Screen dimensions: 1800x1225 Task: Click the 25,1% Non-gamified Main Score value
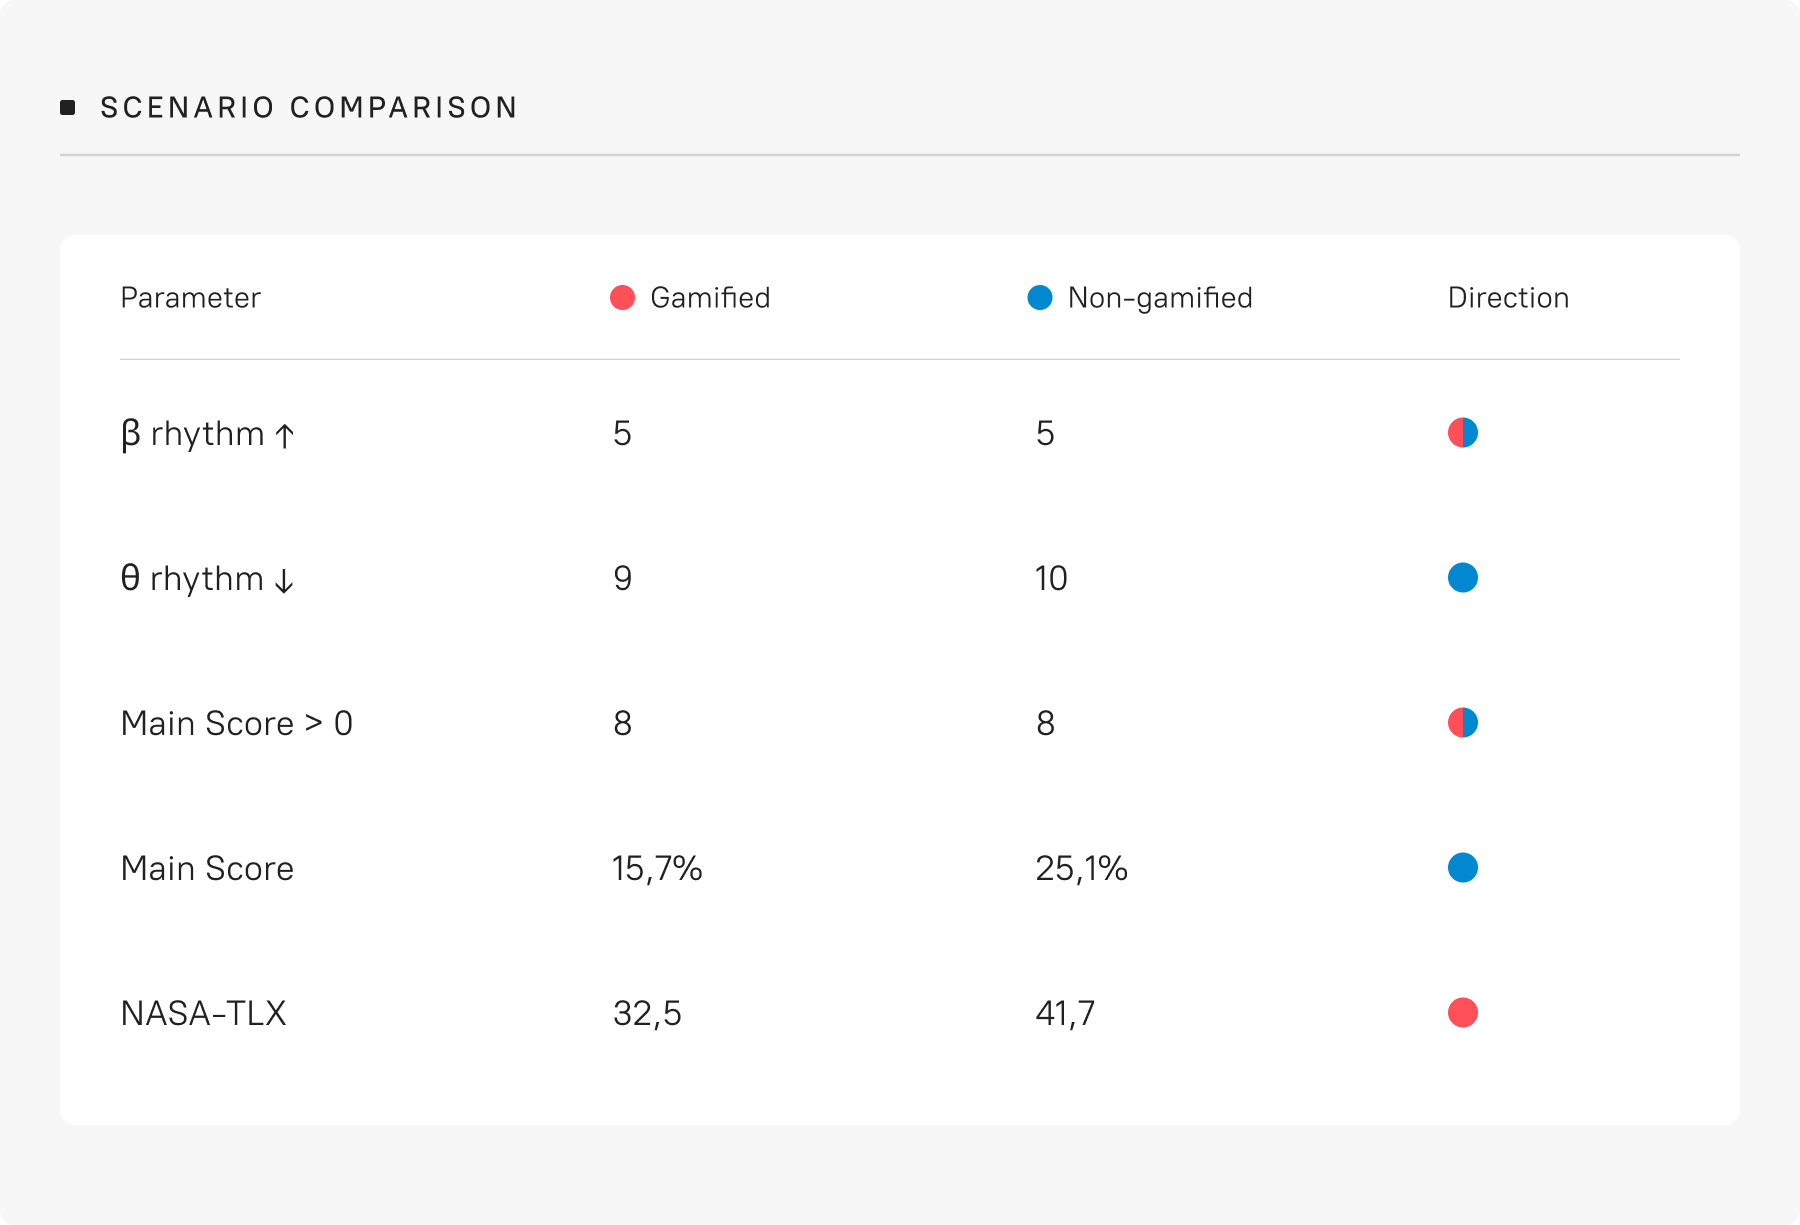[1081, 868]
